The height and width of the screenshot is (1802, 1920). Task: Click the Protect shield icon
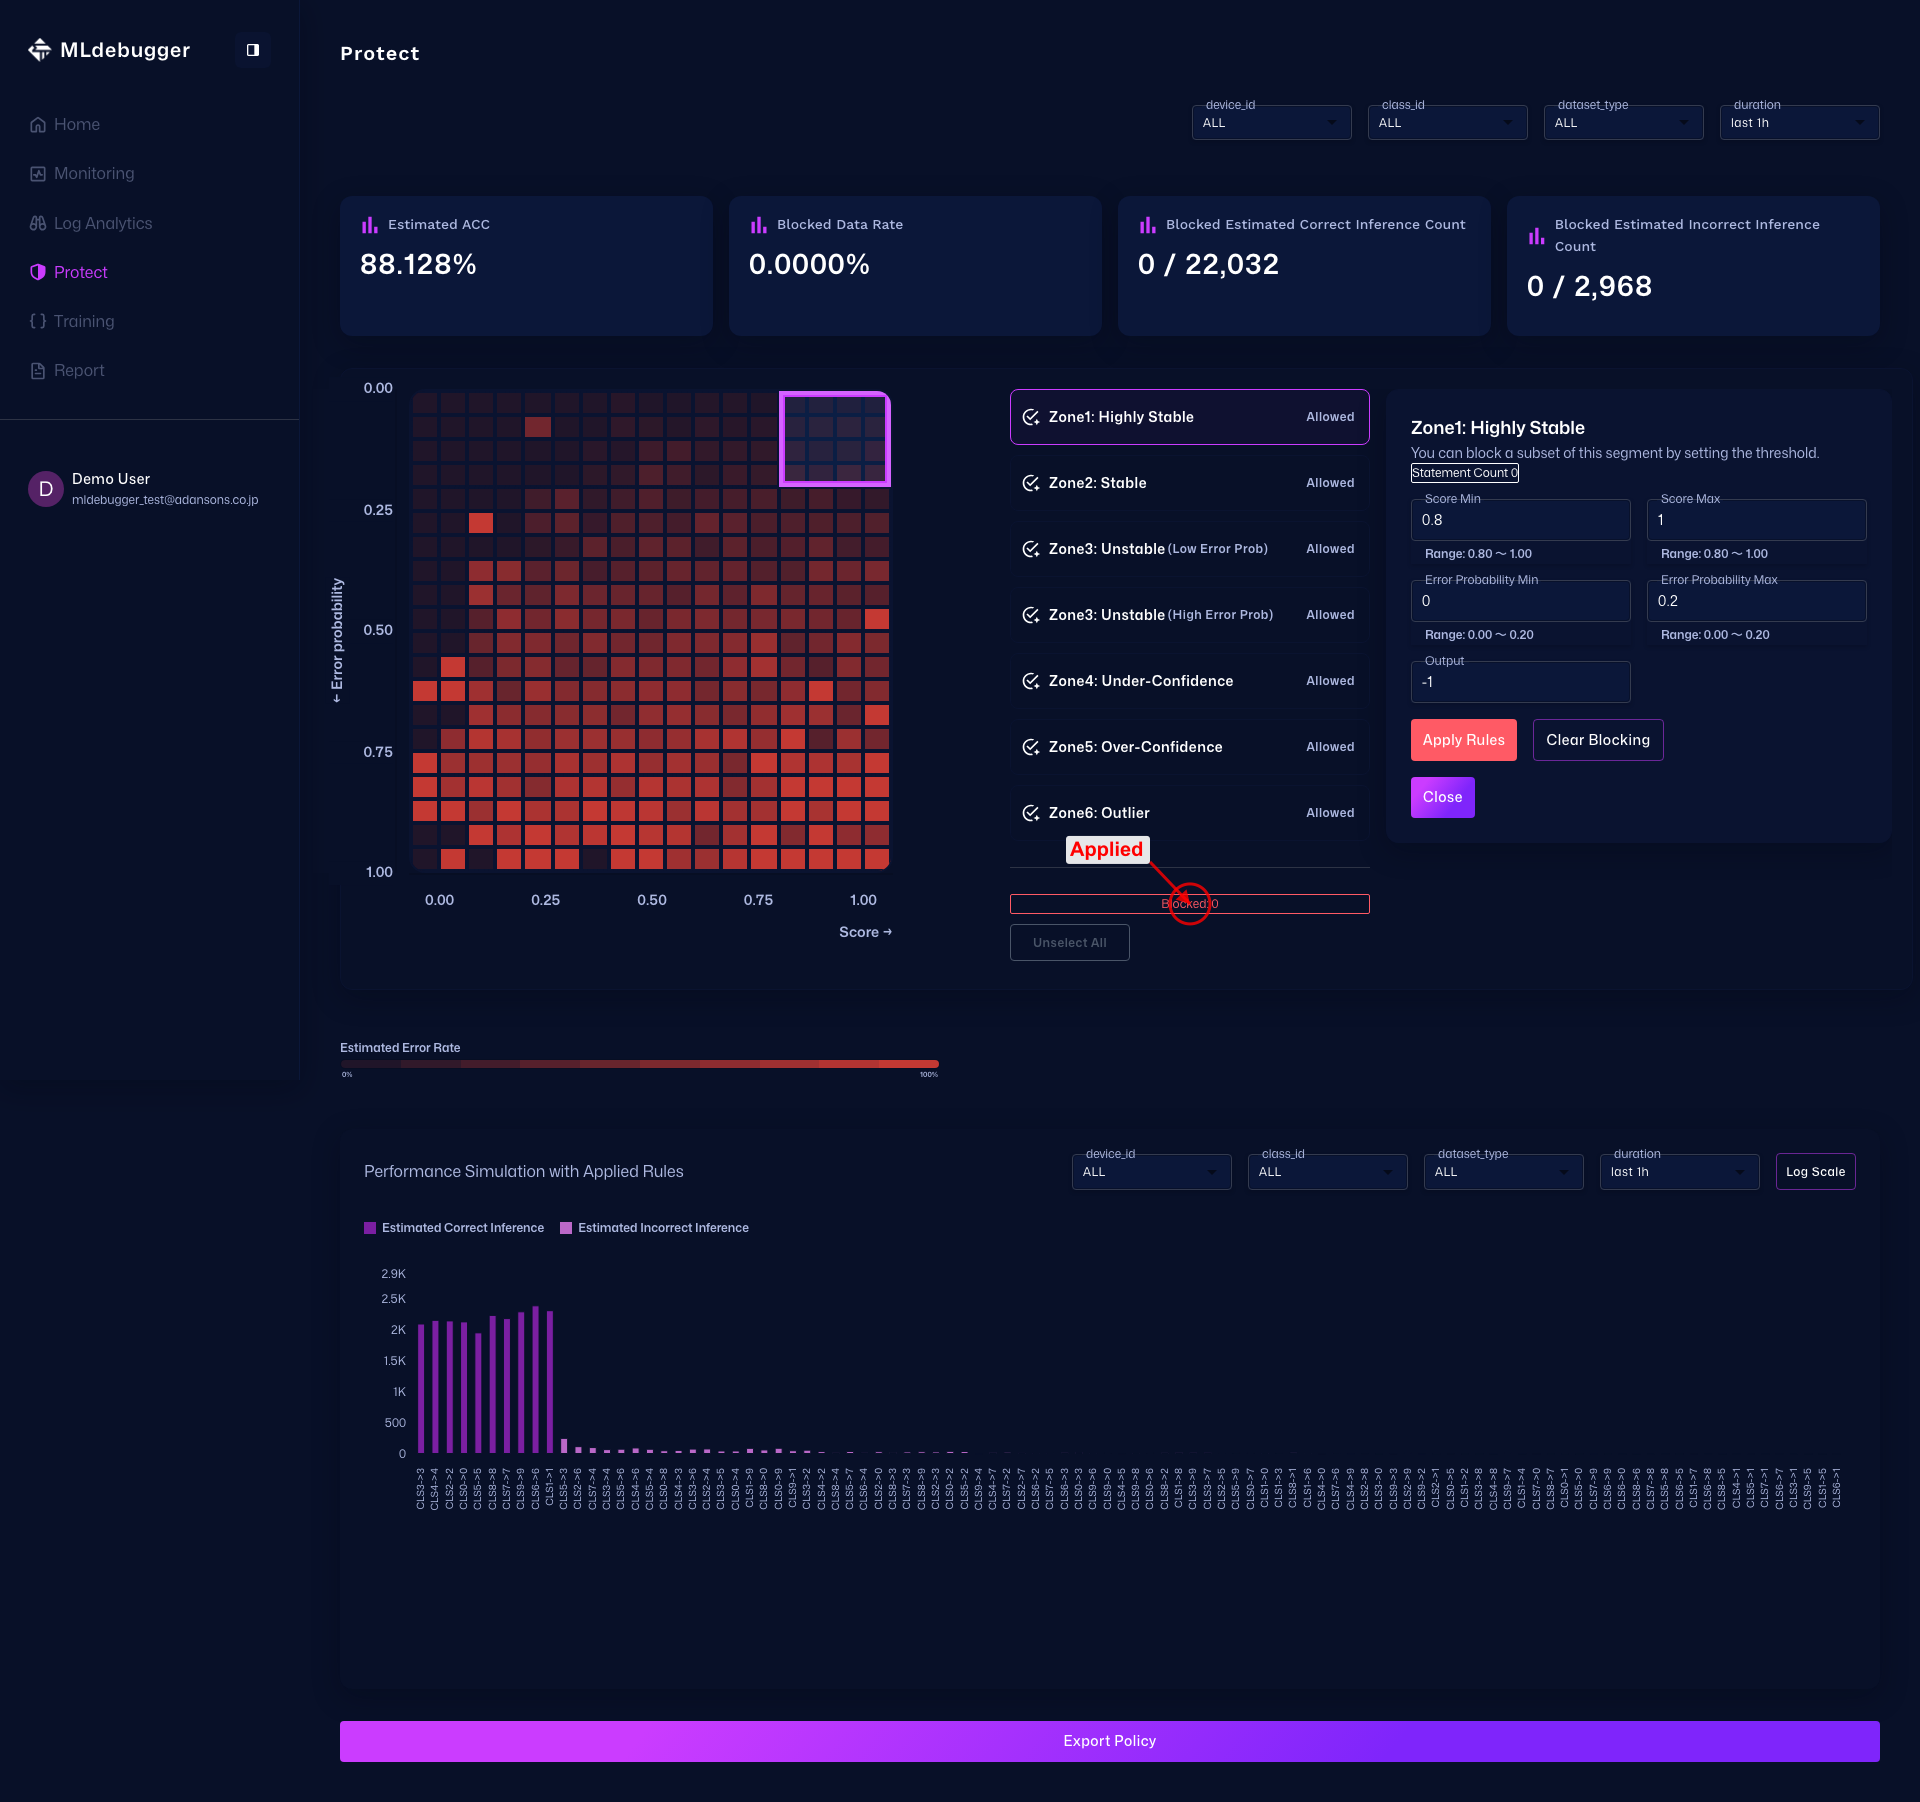click(x=38, y=272)
